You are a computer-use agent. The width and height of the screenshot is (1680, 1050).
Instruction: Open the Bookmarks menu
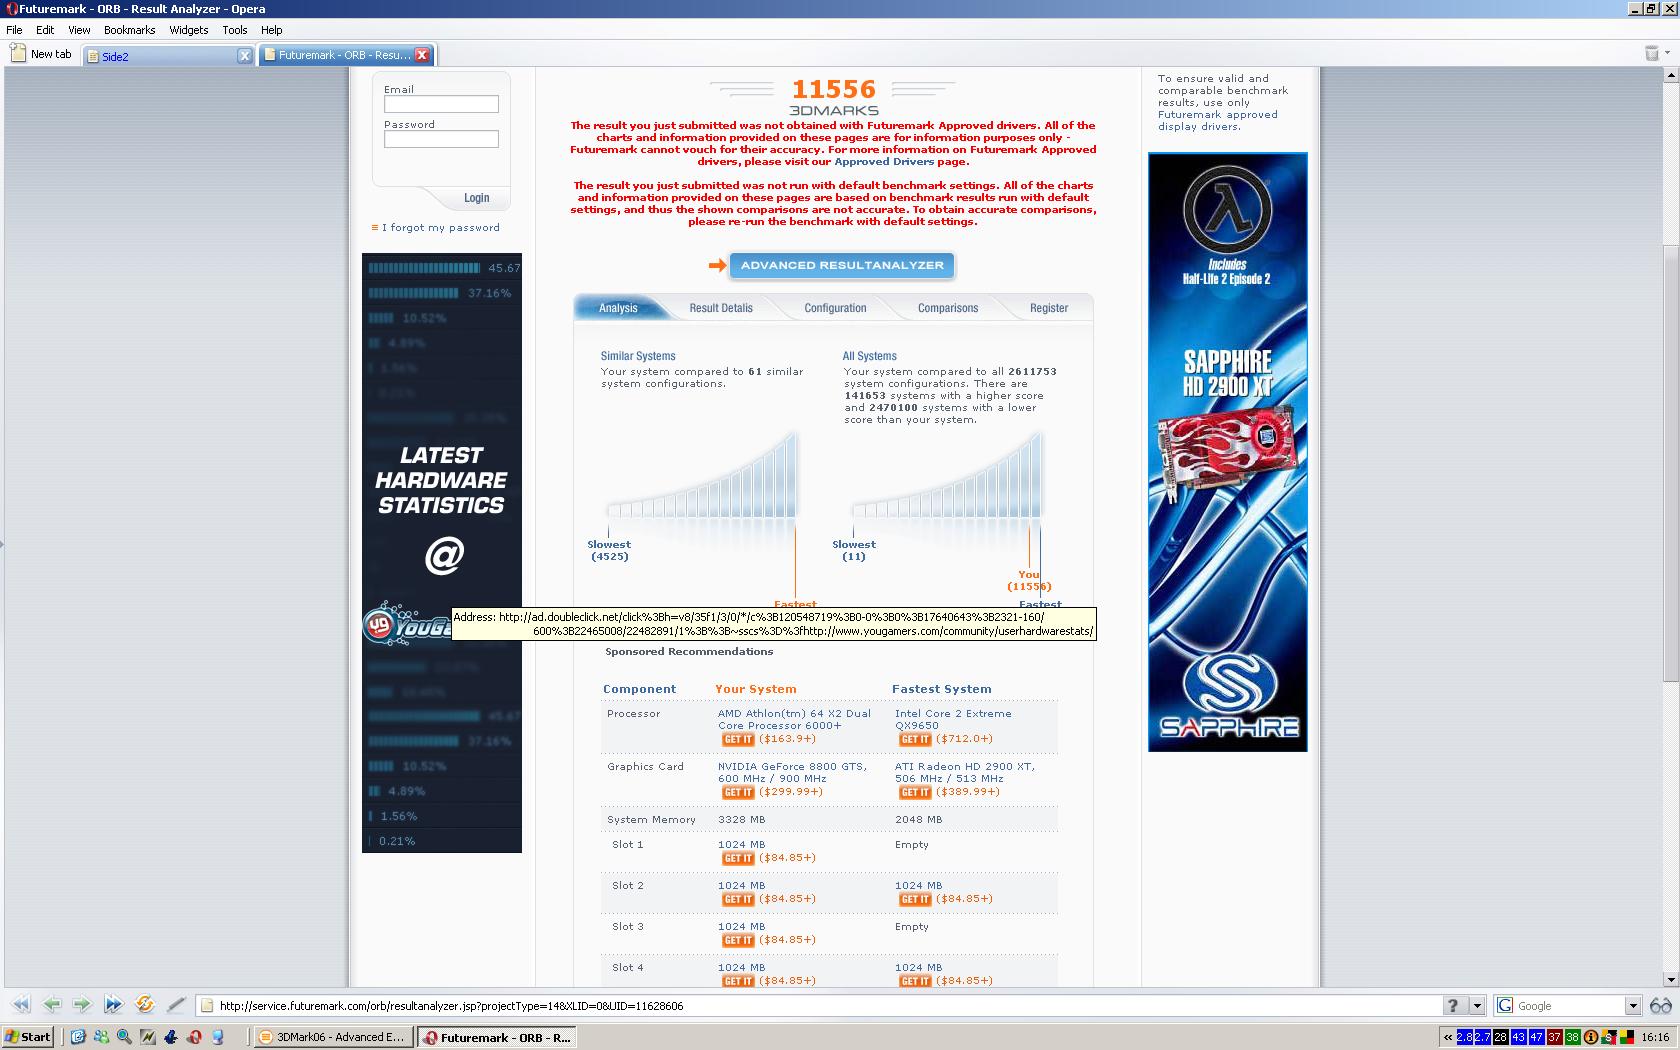[x=130, y=30]
